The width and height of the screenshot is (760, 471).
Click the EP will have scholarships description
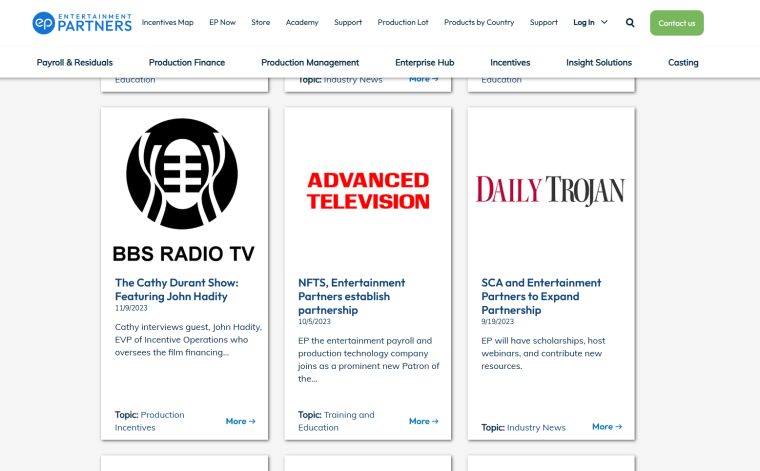[x=543, y=353]
